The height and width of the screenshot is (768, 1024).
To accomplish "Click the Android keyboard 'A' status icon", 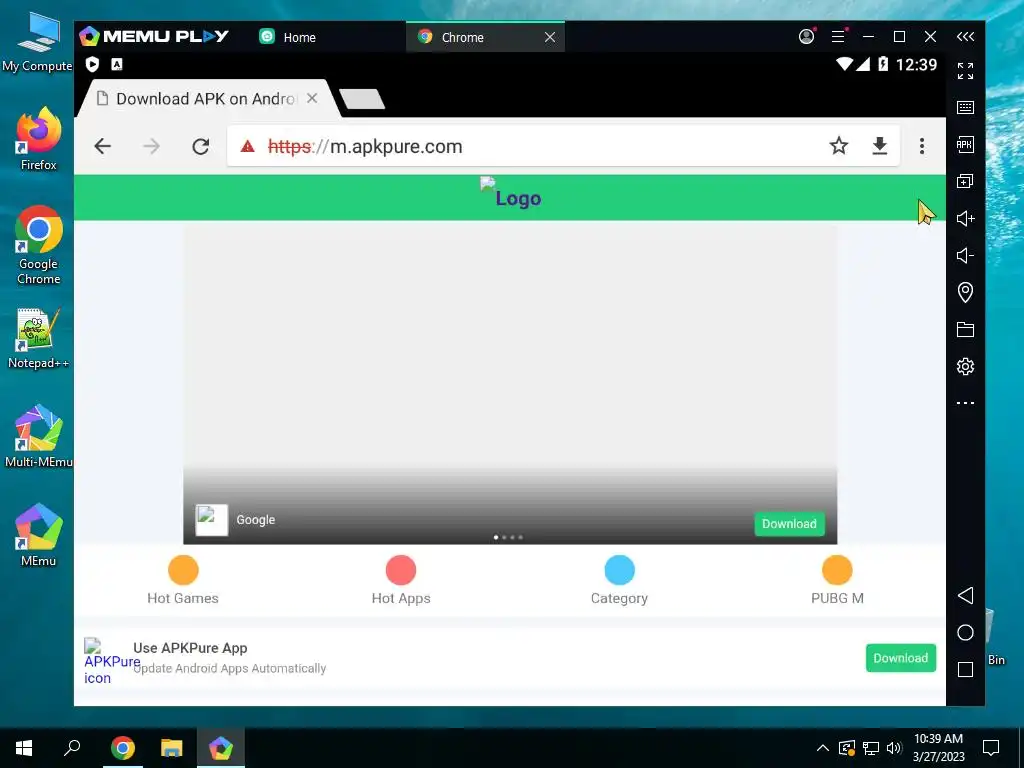I will (x=117, y=64).
